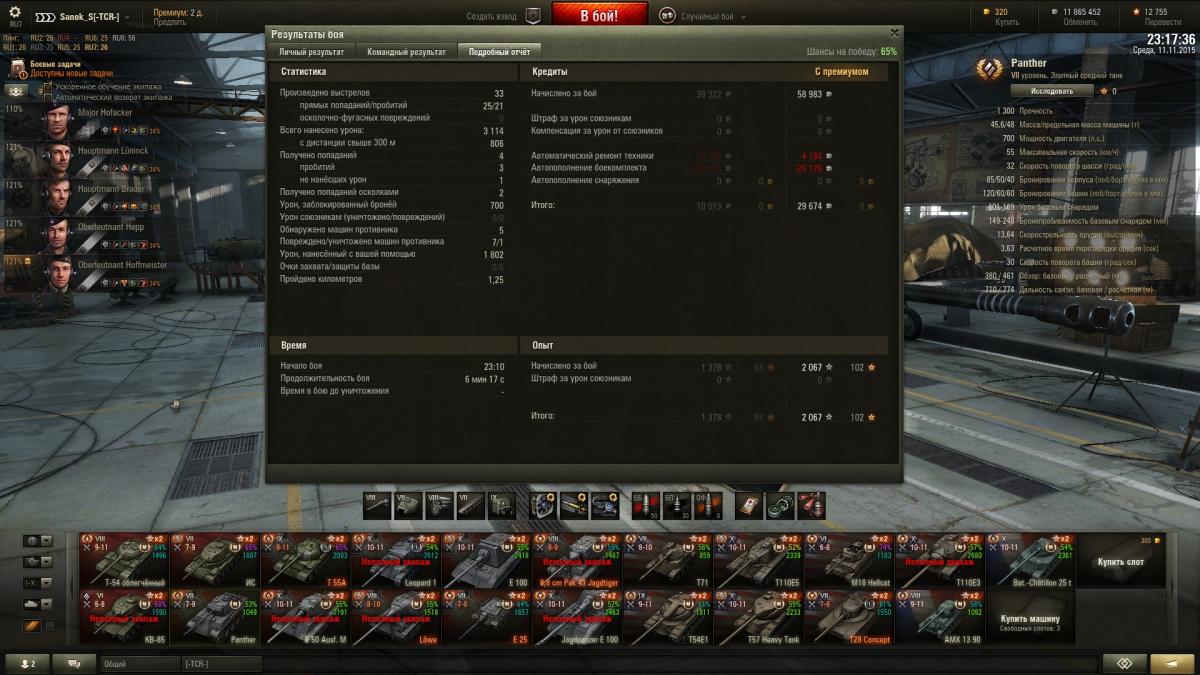The height and width of the screenshot is (675, 1200).
Task: Select the Löwe tank in carousel
Action: (x=397, y=617)
